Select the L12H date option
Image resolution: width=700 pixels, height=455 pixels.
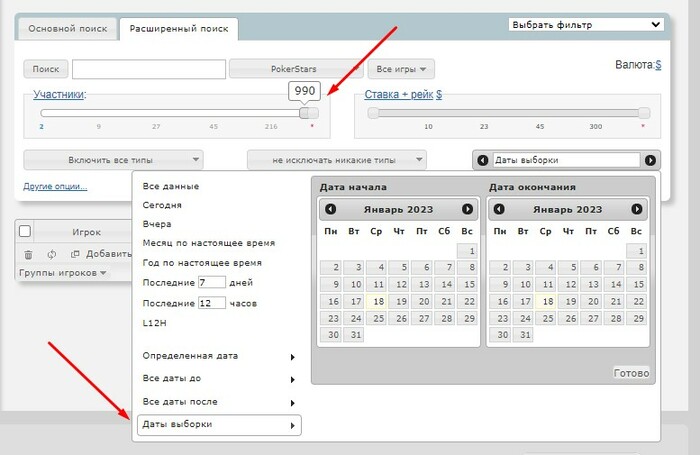154,323
